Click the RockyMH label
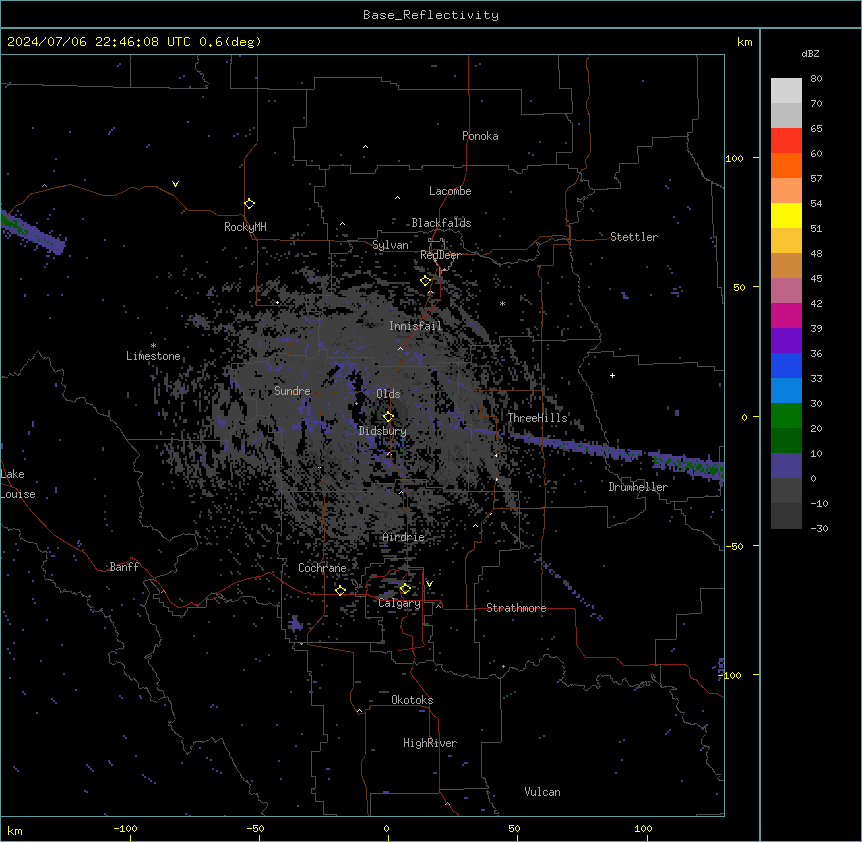The image size is (862, 842). (245, 227)
